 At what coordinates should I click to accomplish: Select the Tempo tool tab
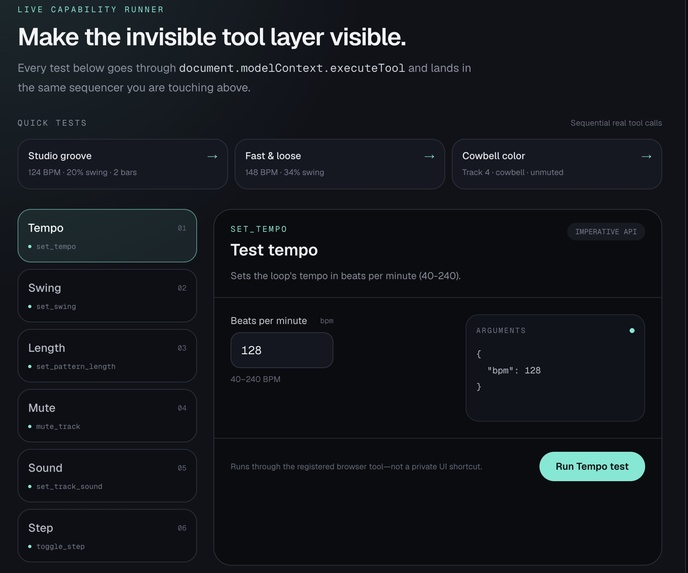coord(107,236)
